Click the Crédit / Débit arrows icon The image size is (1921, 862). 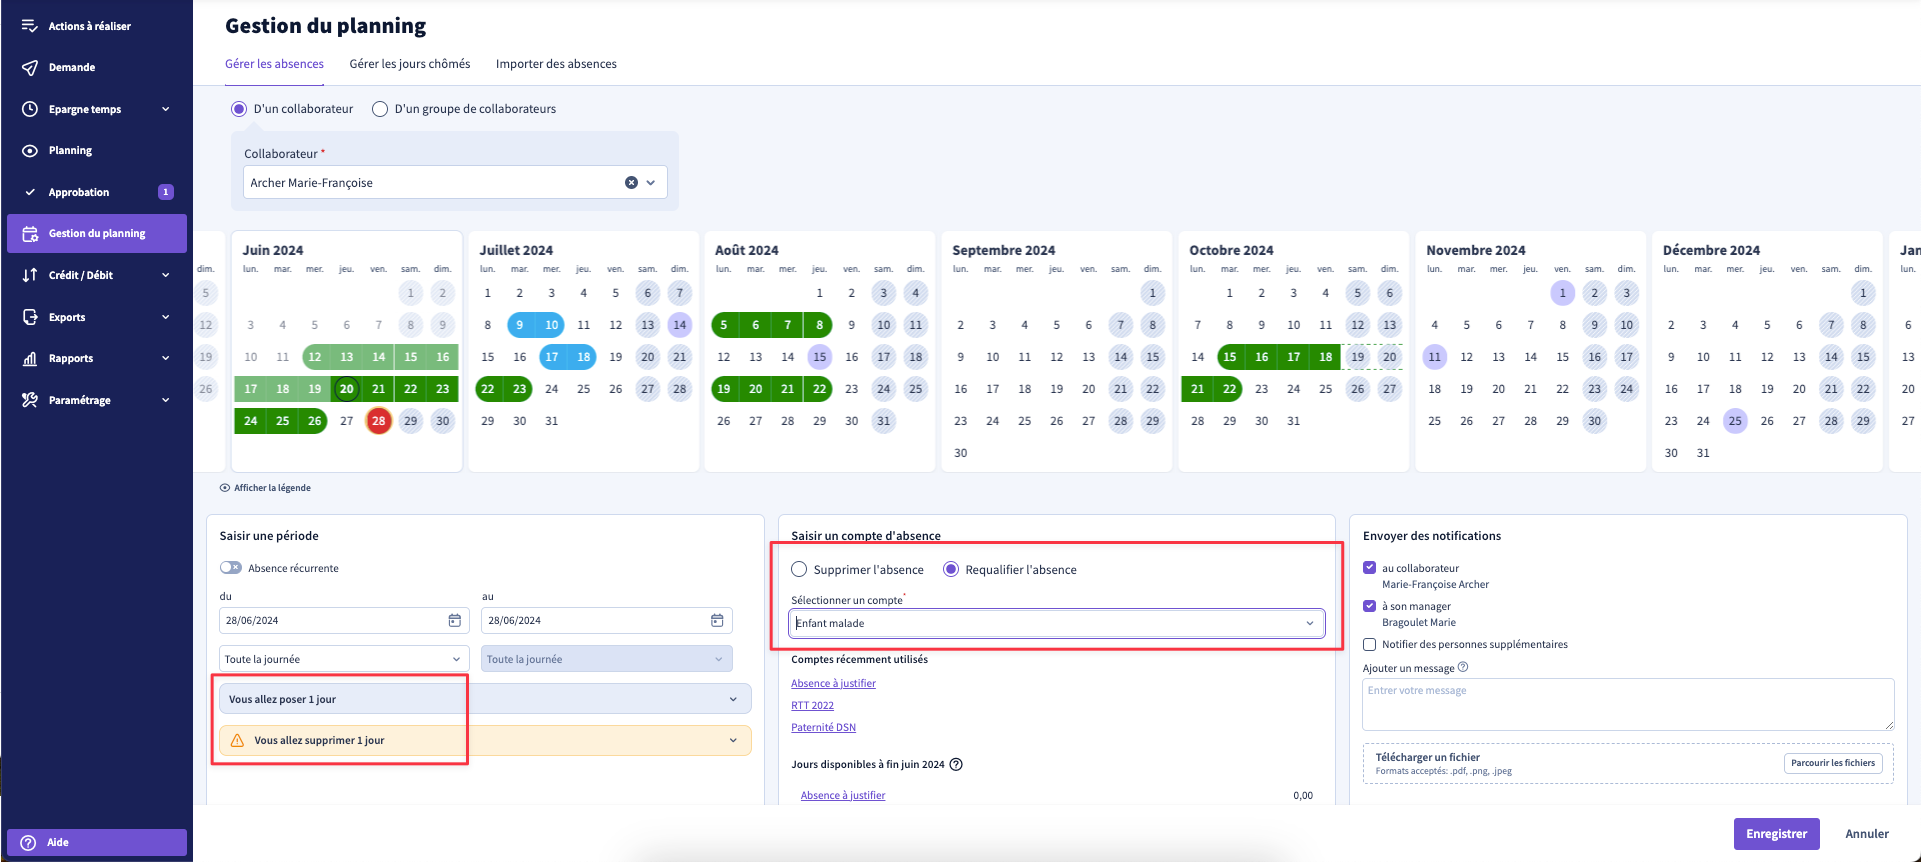pos(30,275)
